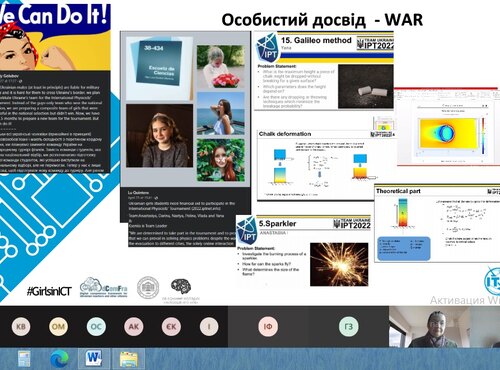Click the IPT logo beside Galileo method
The image size is (500, 370).
267,48
